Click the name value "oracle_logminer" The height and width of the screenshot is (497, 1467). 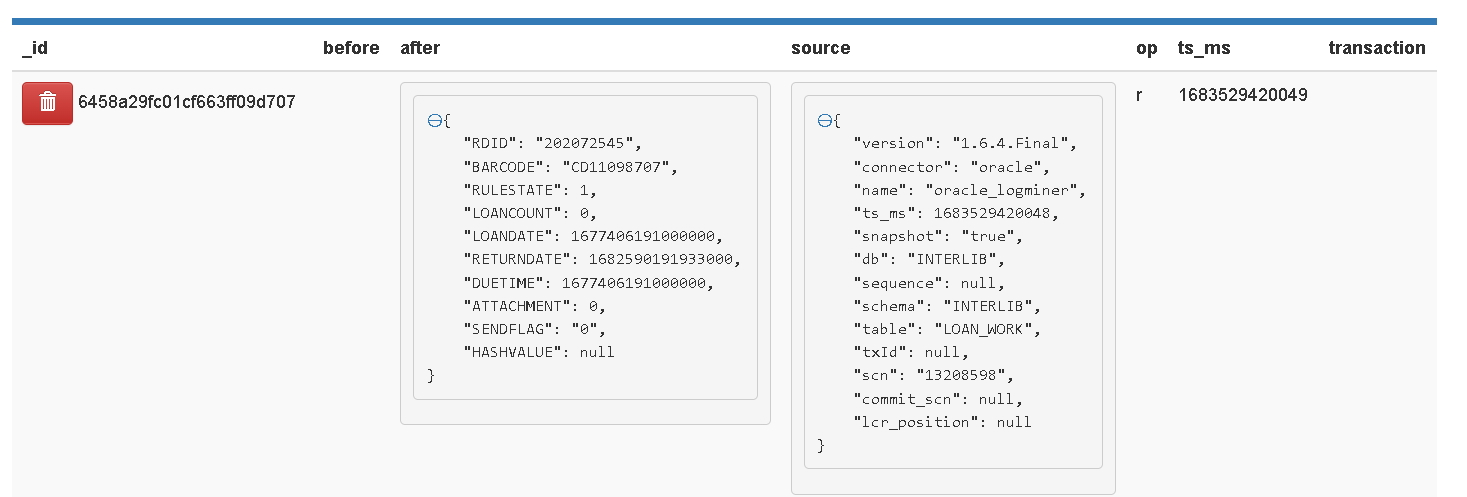(1005, 190)
